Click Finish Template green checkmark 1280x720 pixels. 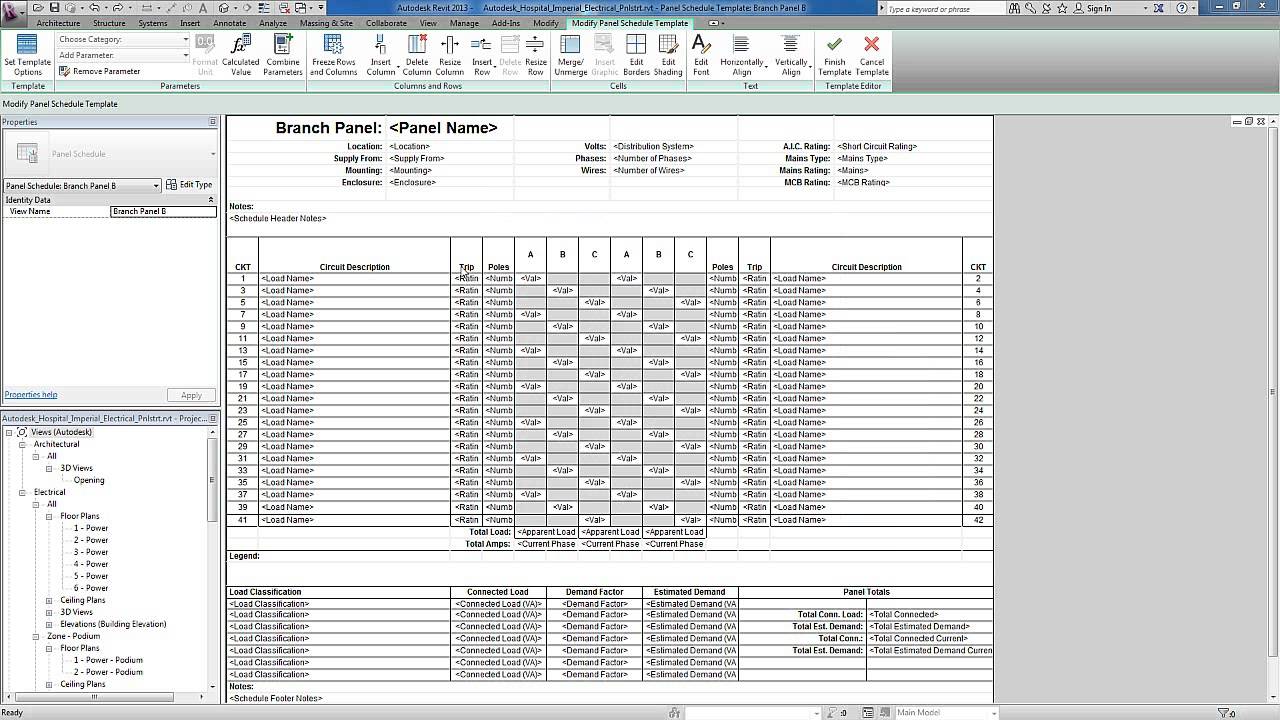click(x=834, y=55)
